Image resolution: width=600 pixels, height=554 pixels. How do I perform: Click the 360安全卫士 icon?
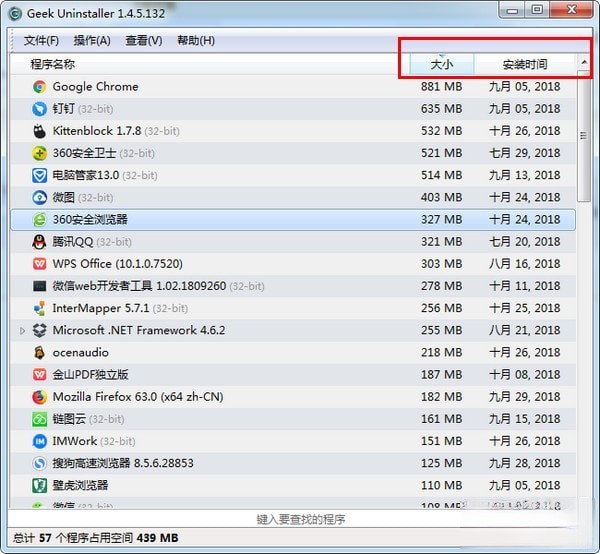39,153
